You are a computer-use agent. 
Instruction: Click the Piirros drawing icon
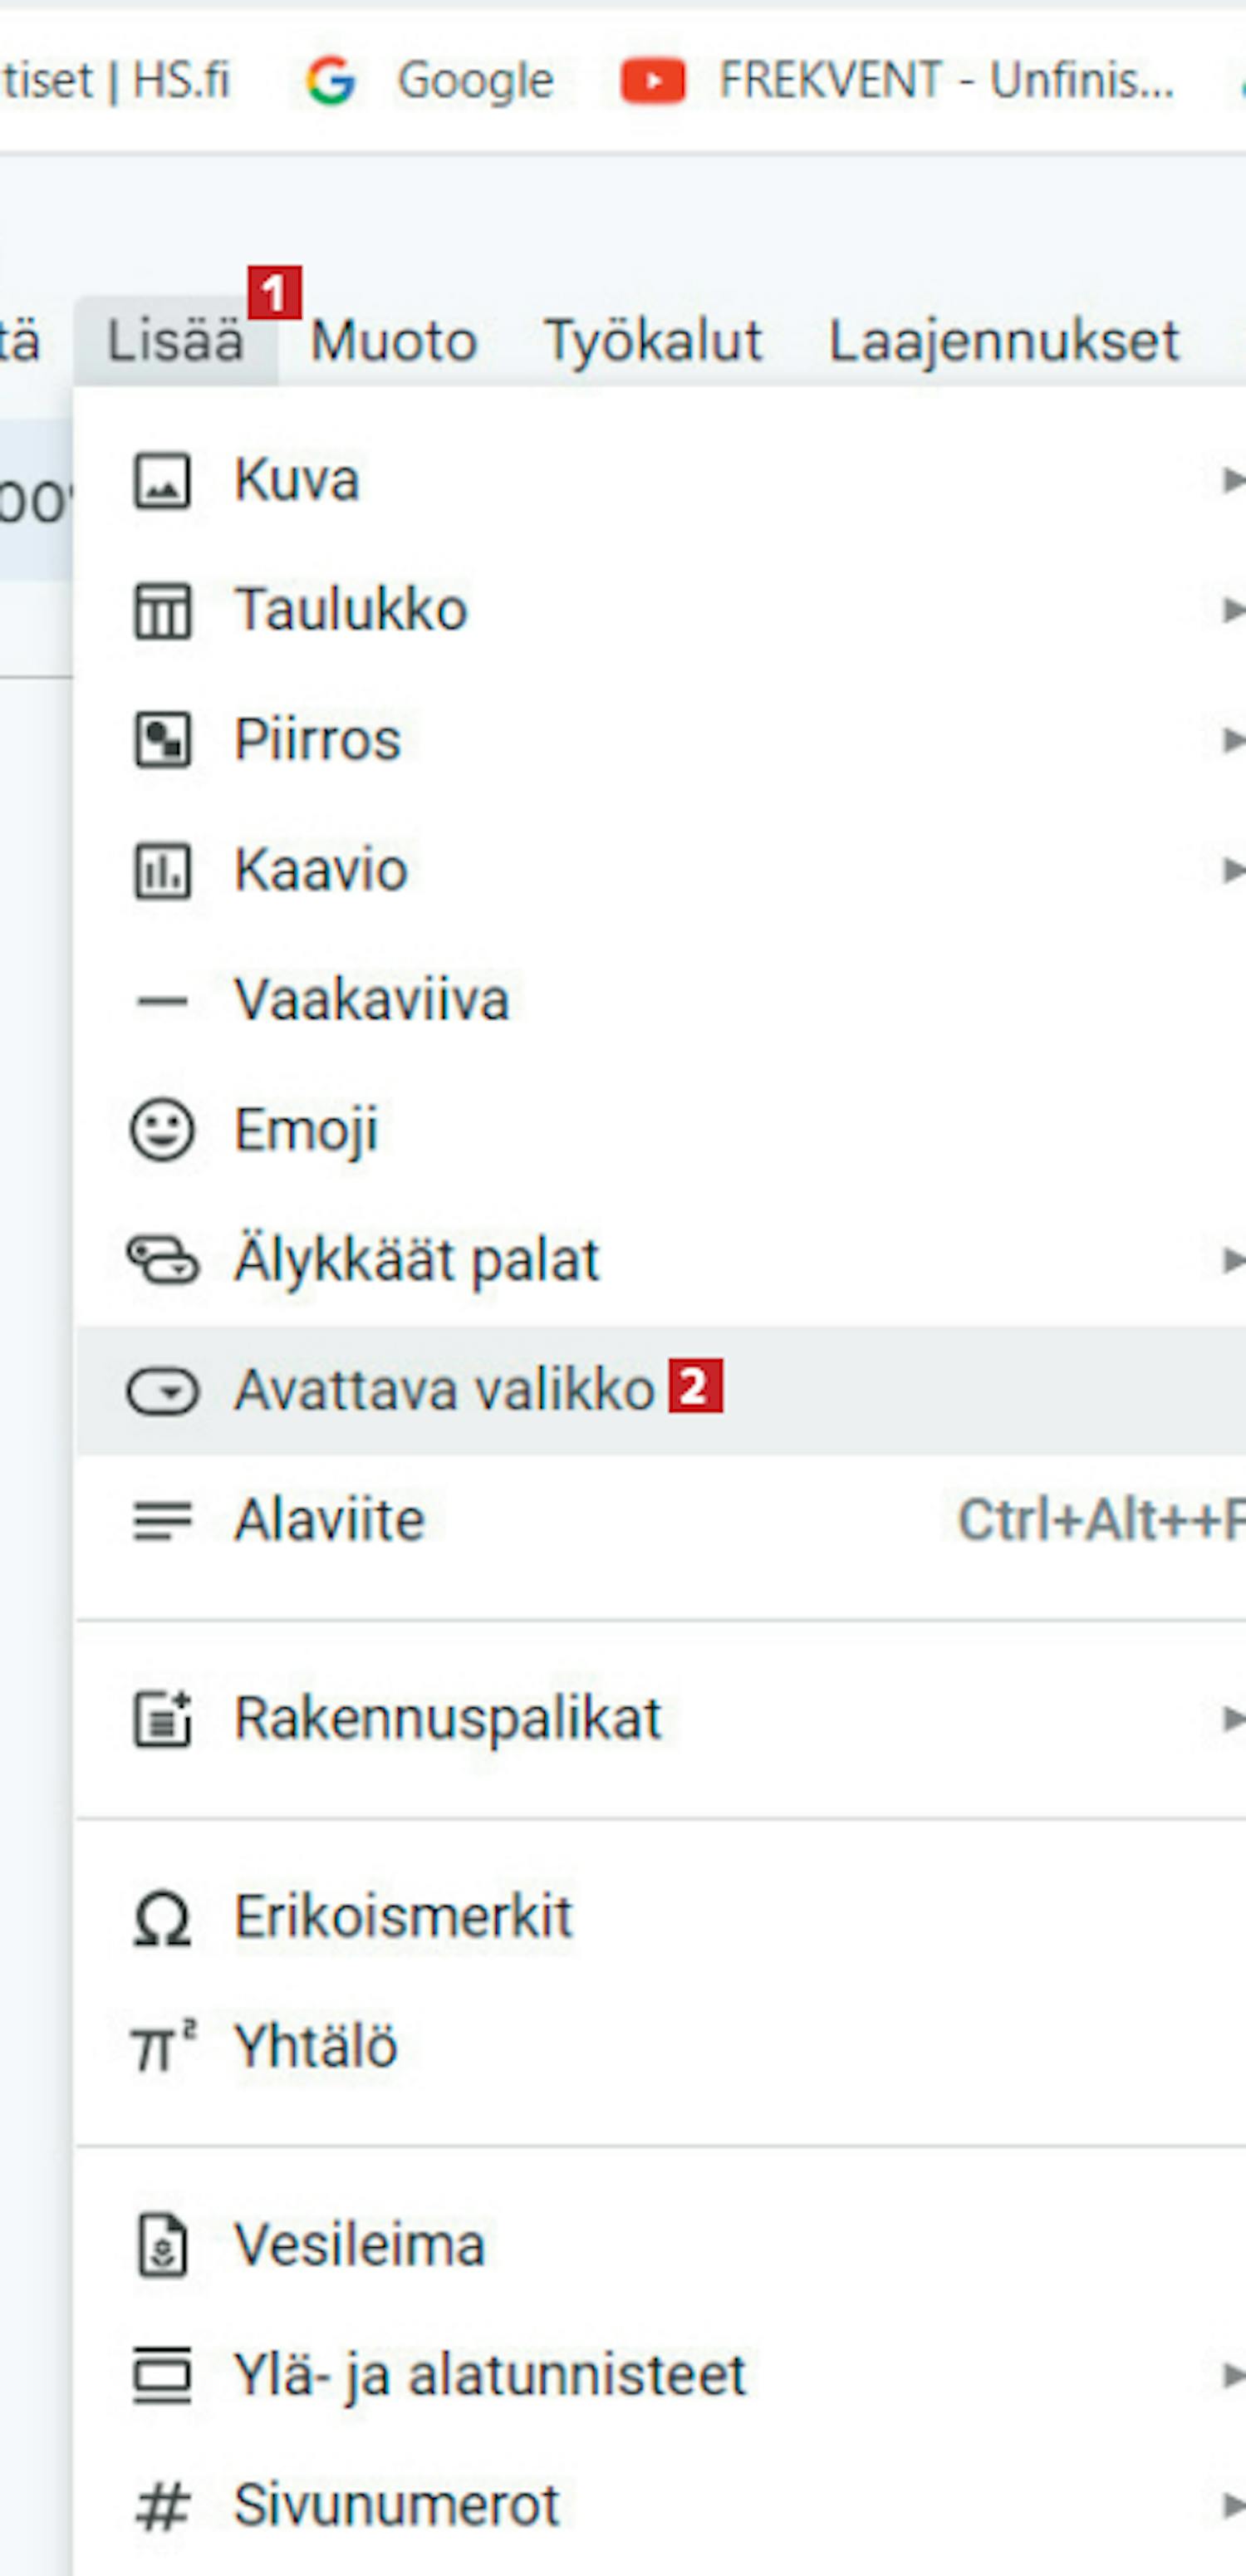(x=162, y=740)
